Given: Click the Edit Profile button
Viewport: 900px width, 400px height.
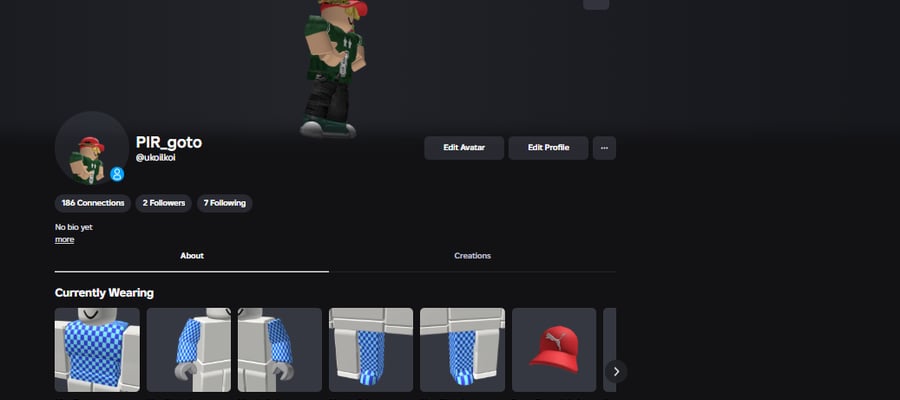Looking at the screenshot, I should tap(548, 148).
